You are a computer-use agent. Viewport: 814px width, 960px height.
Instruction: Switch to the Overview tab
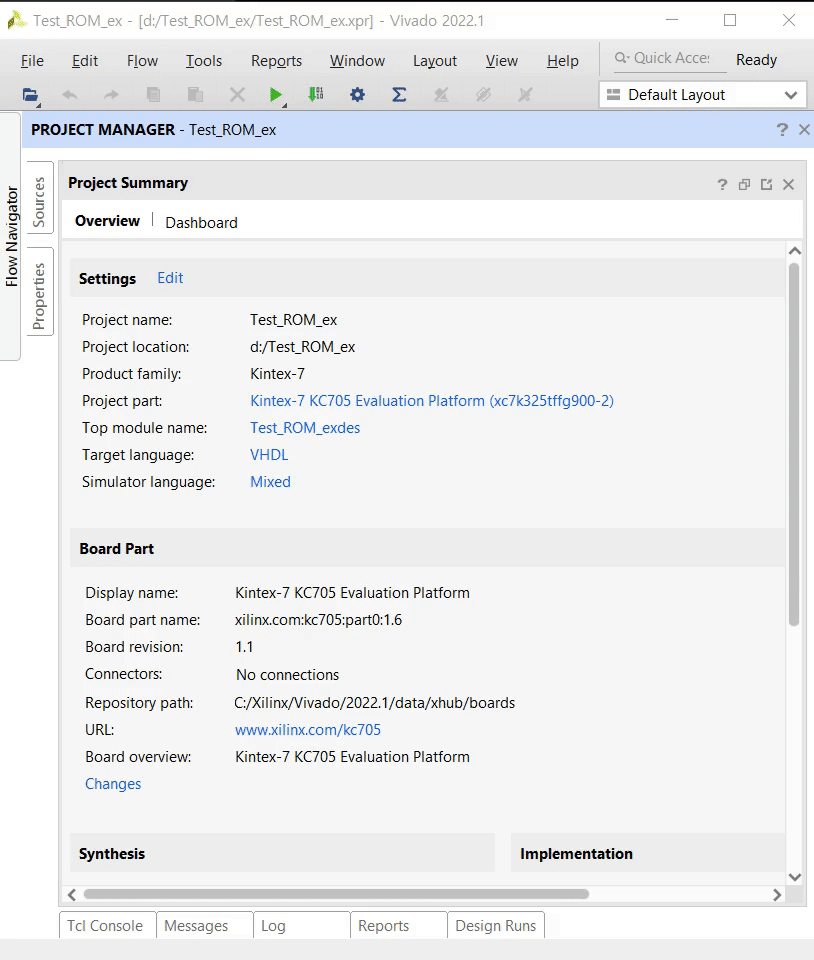click(107, 221)
